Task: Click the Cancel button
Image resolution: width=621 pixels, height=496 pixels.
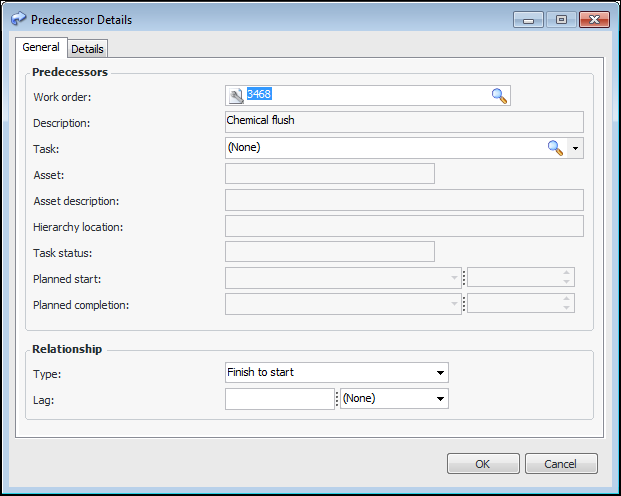Action: 561,464
